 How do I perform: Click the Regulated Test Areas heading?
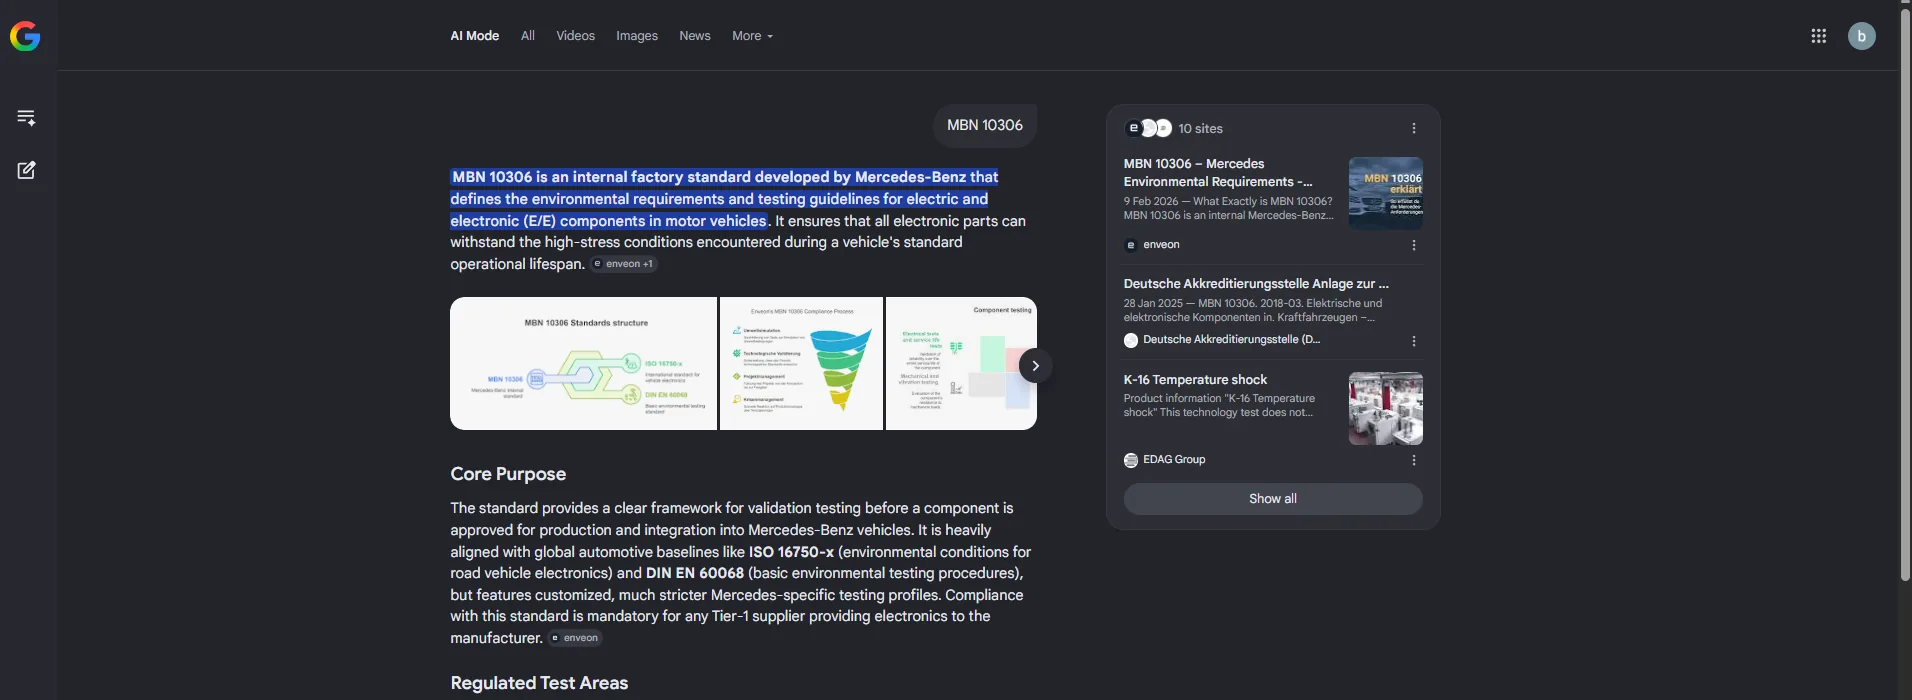click(539, 683)
